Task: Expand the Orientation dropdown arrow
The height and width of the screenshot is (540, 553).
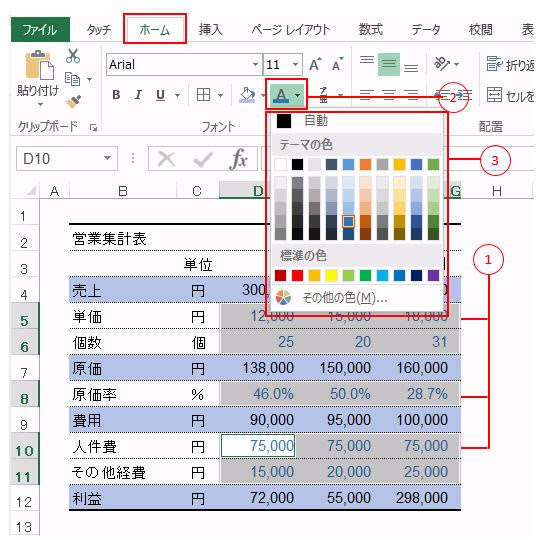Action: (456, 65)
